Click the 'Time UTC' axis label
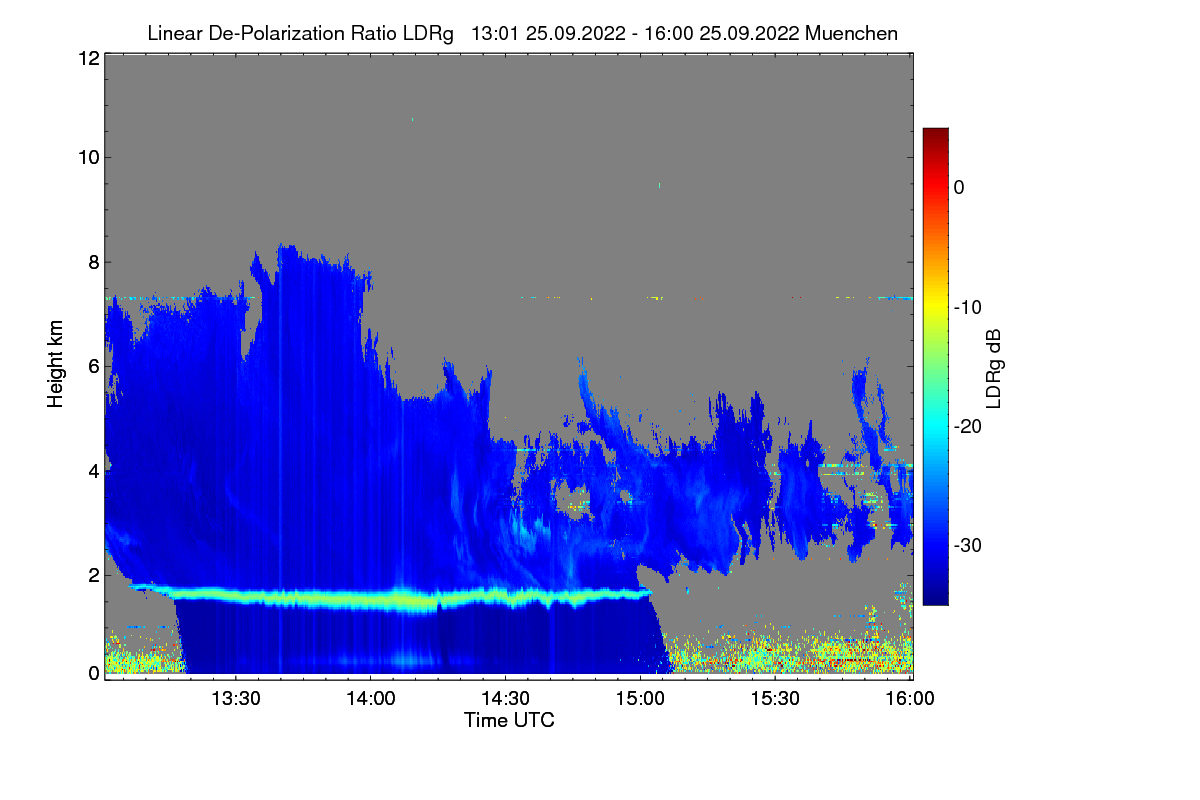The height and width of the screenshot is (800, 1200). tap(509, 720)
